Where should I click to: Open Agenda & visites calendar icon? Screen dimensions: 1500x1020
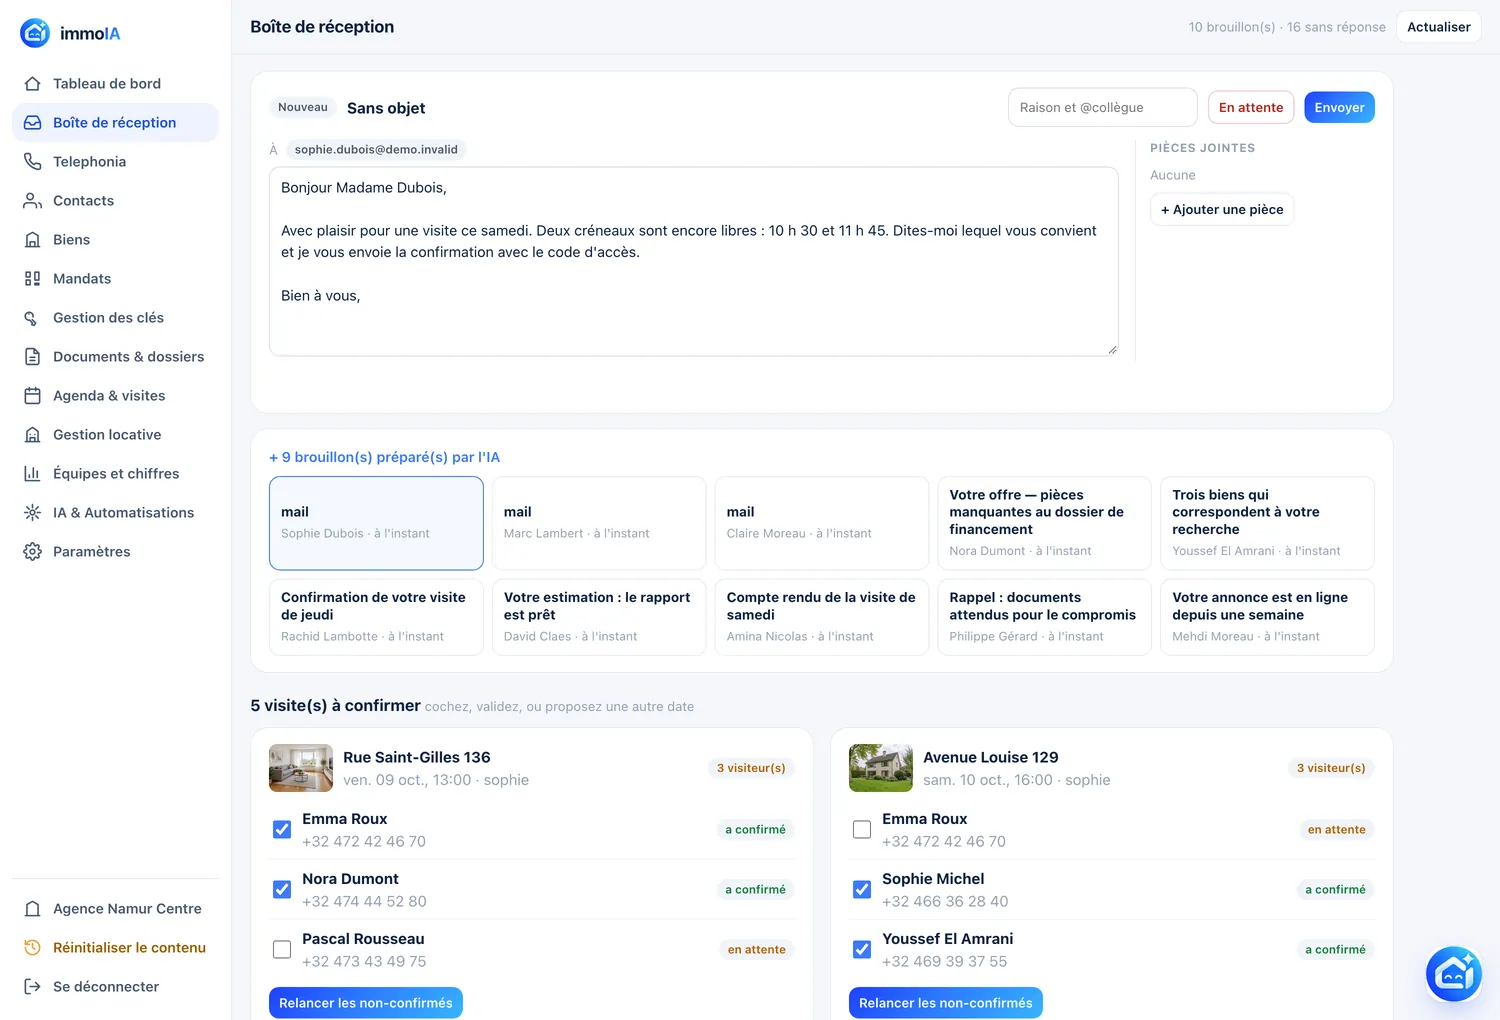[x=32, y=396]
